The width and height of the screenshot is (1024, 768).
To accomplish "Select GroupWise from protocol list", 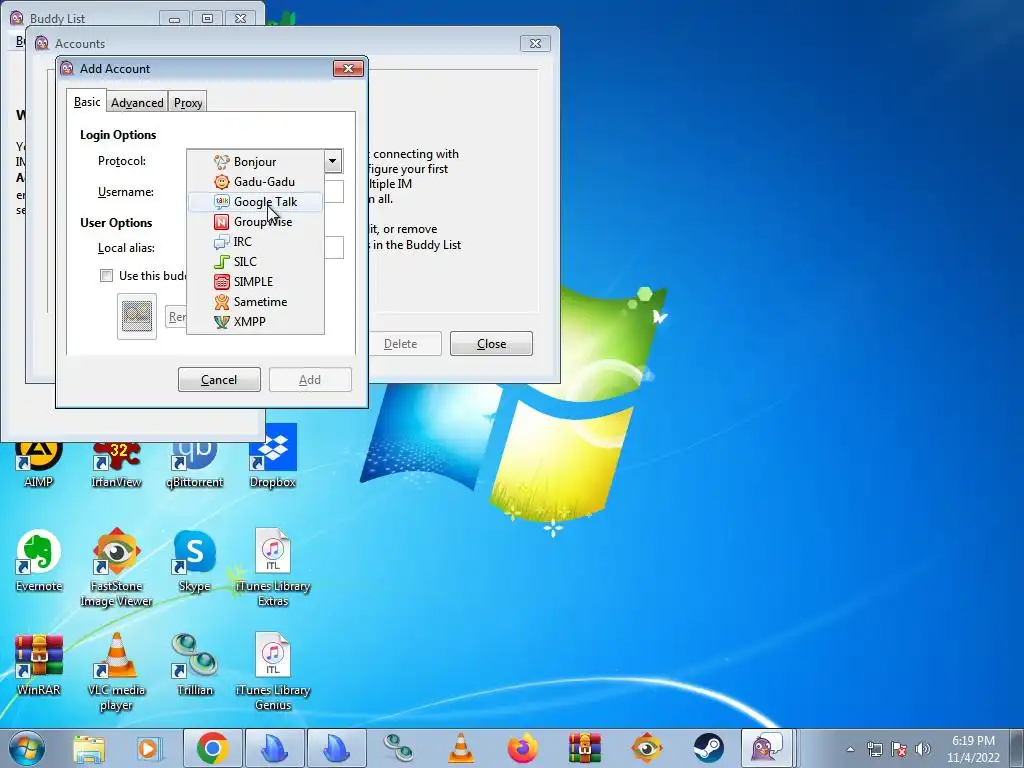I will coord(255,222).
